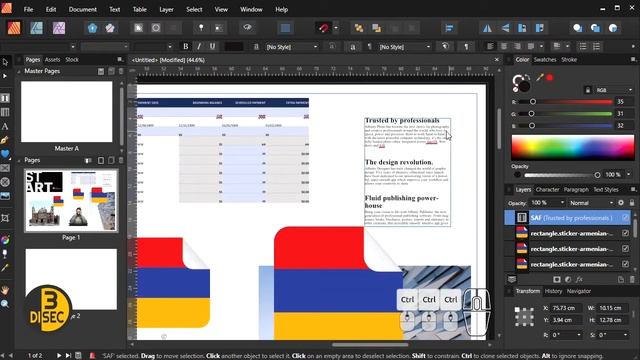Go to the next page button
Screen dimensions: 640x360
tap(59, 356)
